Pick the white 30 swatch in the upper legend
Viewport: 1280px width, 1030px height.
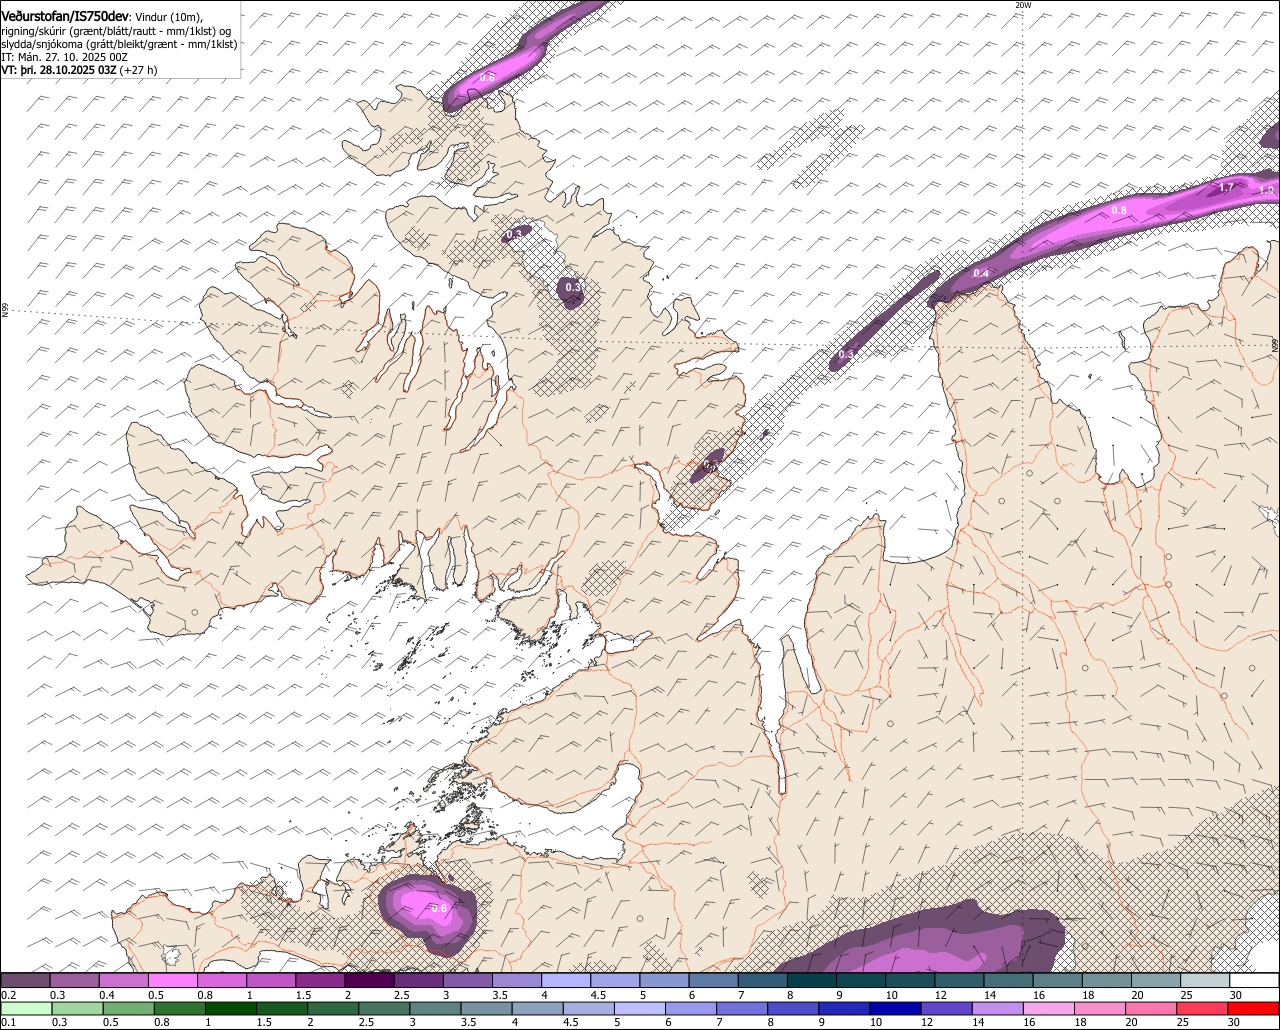(1253, 981)
